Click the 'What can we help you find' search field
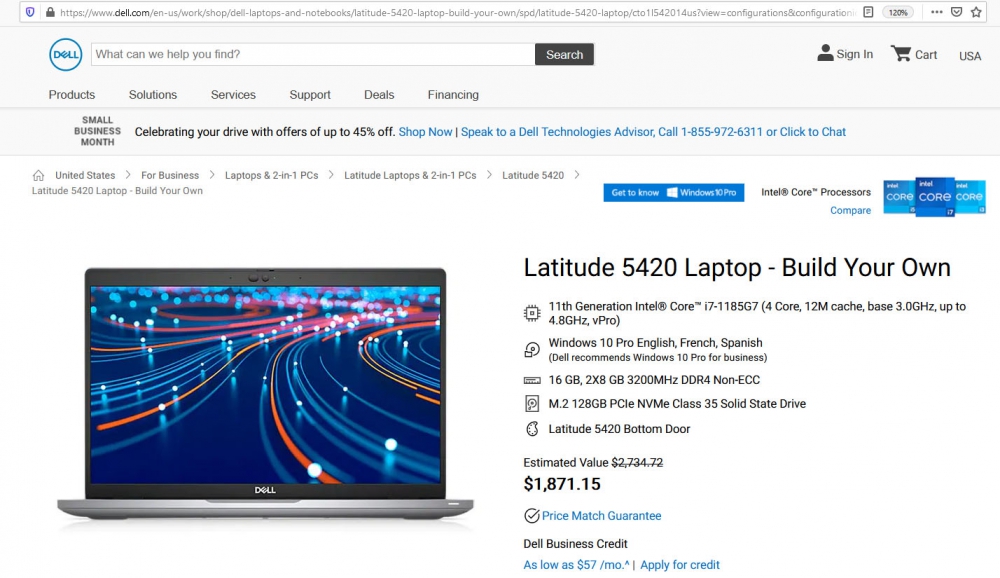The height and width of the screenshot is (578, 1000). click(x=313, y=54)
